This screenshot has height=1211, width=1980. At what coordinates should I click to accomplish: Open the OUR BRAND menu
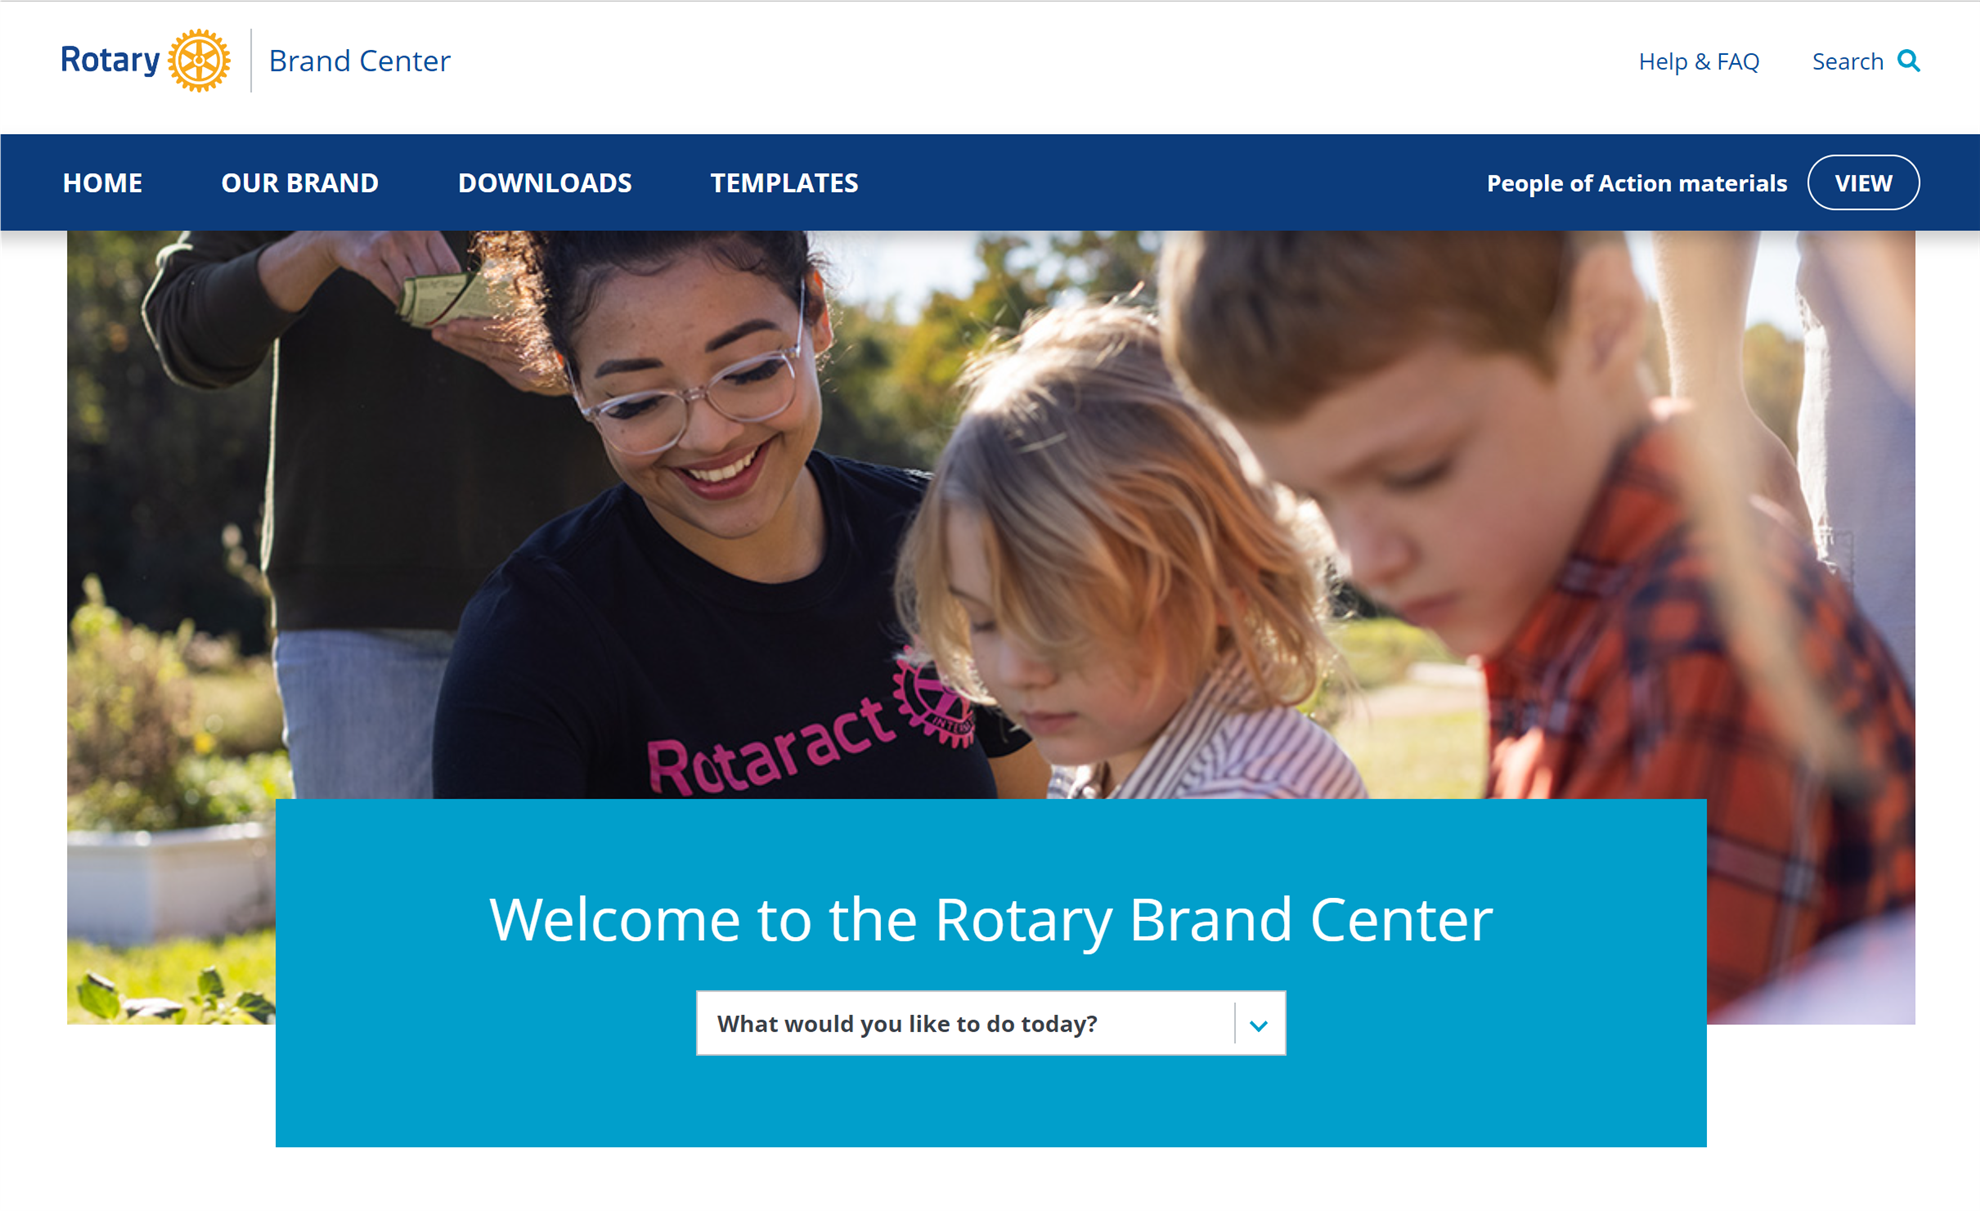[300, 183]
